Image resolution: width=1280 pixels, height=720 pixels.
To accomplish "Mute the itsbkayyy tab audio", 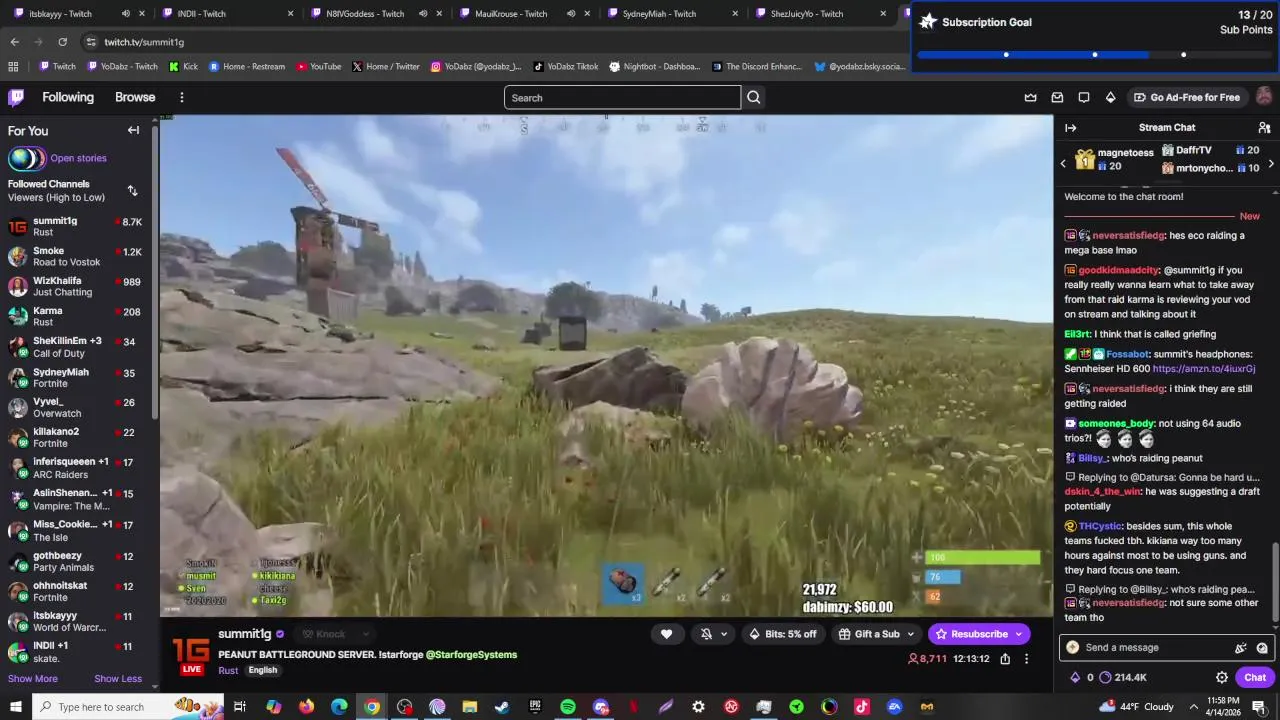I will click(x=125, y=14).
